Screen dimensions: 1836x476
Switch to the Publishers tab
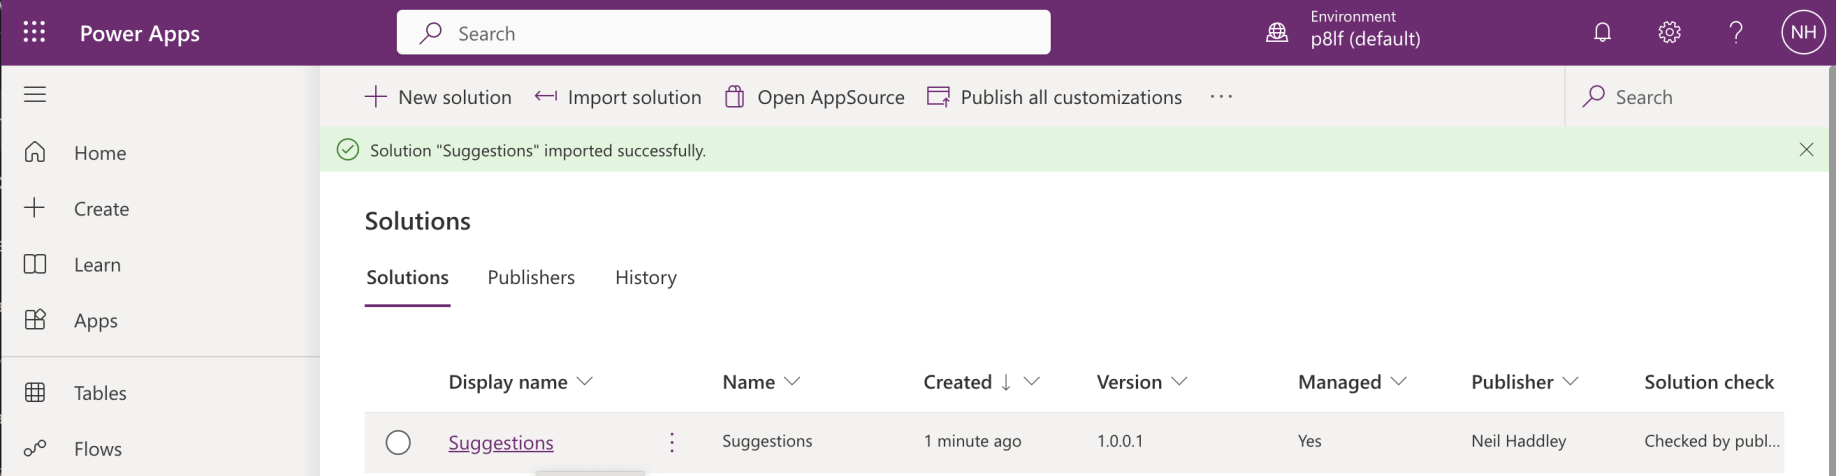(531, 278)
